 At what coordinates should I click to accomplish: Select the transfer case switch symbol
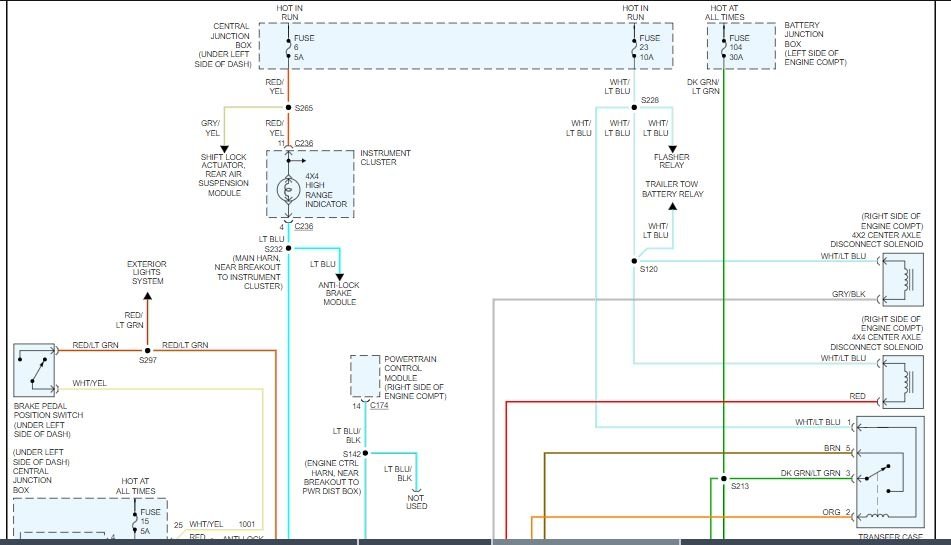click(x=890, y=473)
